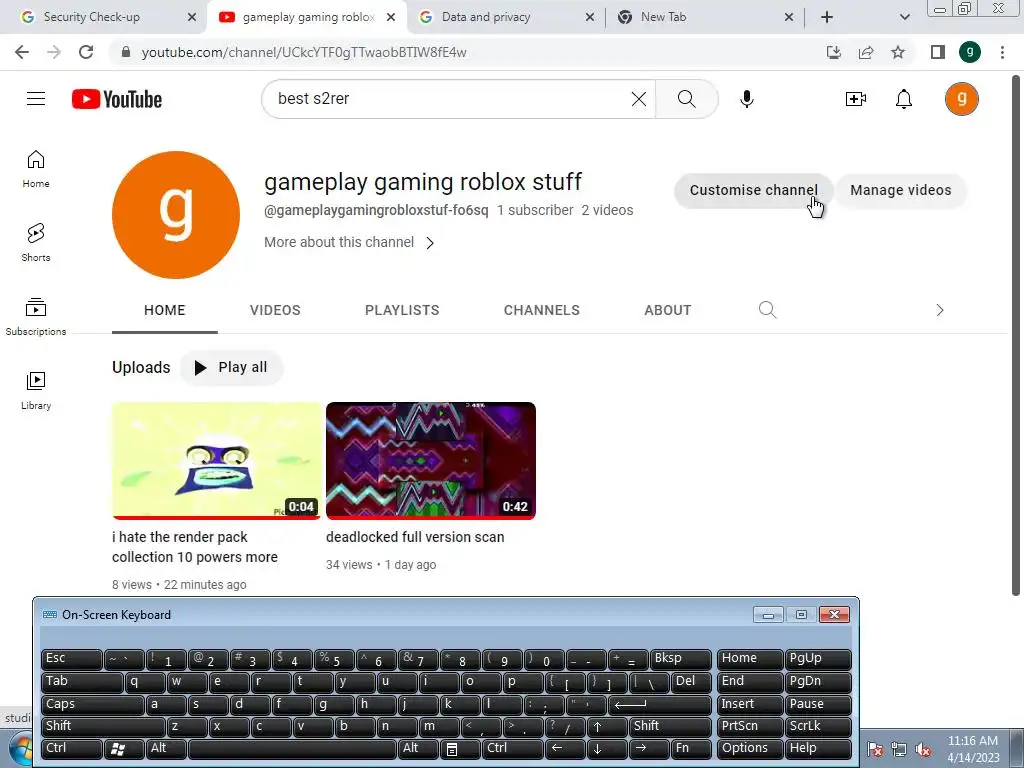
Task: Click the network icon in the system tray
Action: pyautogui.click(x=899, y=750)
